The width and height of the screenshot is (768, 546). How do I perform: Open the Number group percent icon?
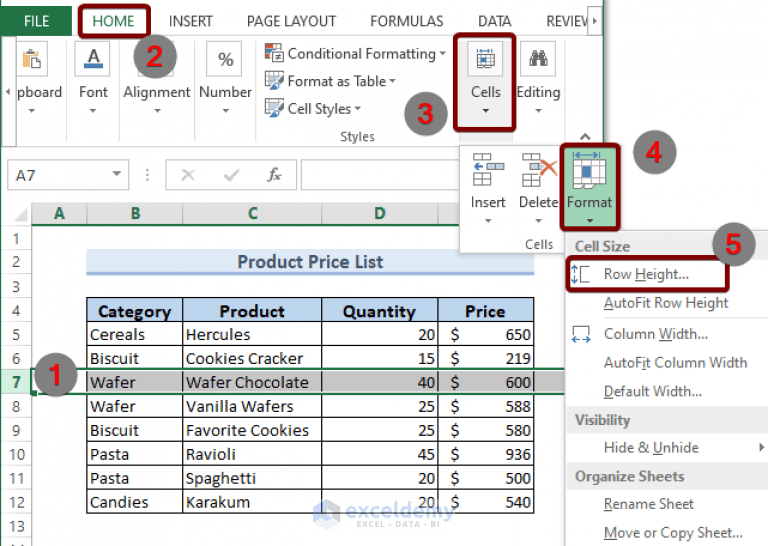coord(224,59)
